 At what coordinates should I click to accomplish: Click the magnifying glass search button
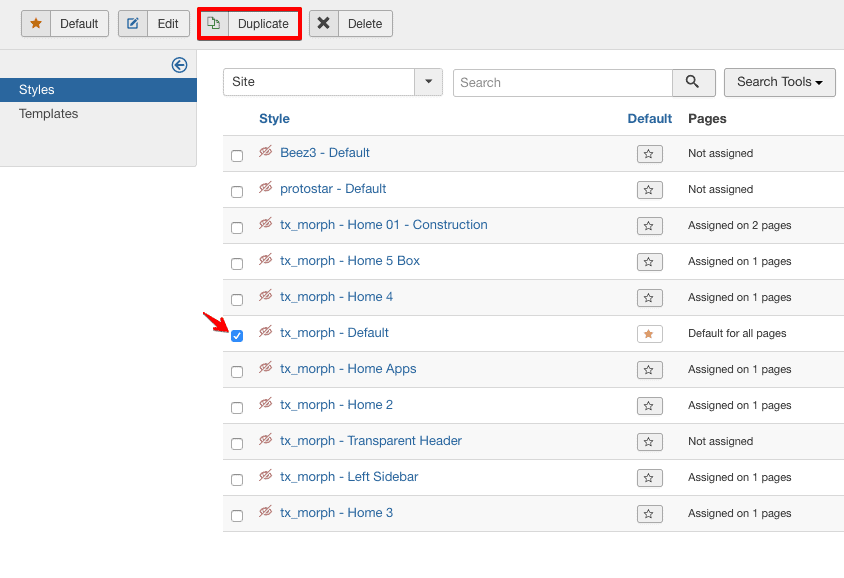coord(693,82)
